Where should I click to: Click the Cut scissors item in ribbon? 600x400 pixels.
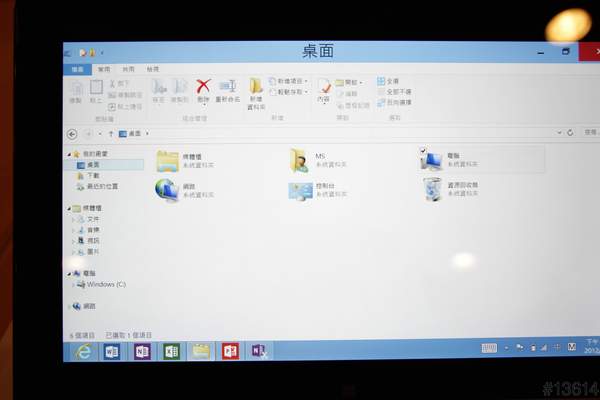[x=120, y=83]
